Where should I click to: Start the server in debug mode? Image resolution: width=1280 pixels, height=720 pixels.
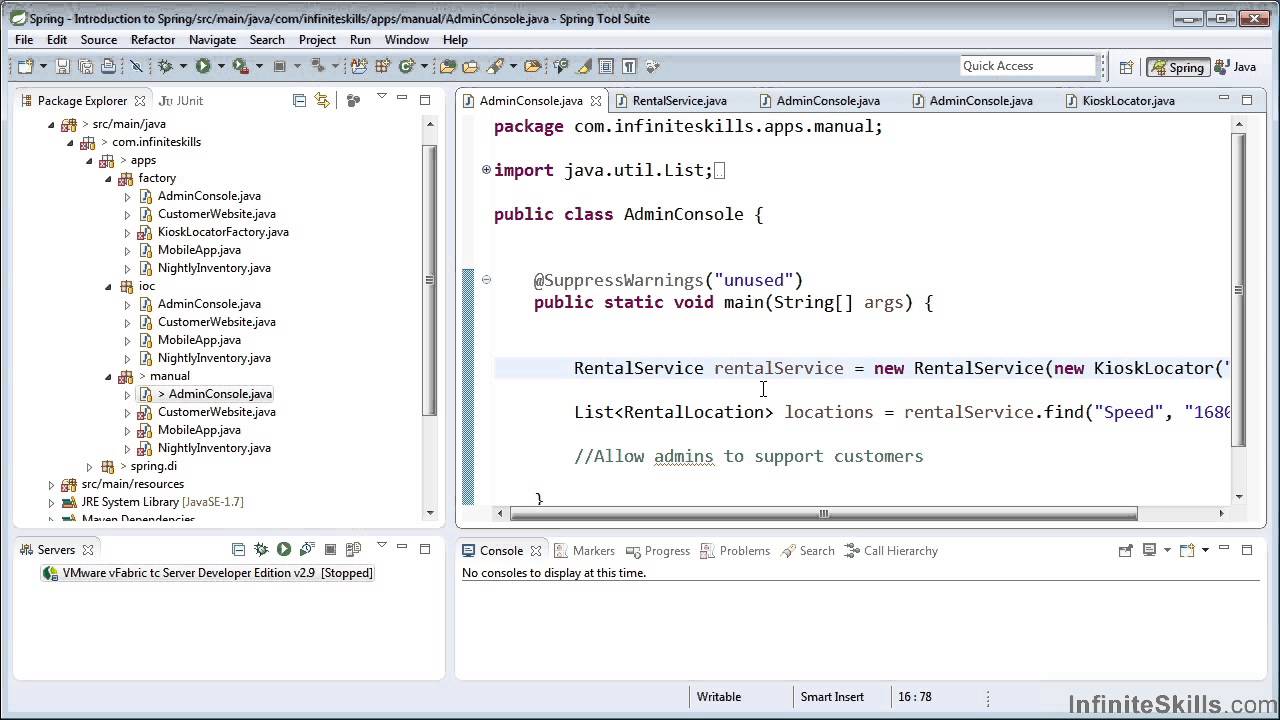click(x=261, y=549)
